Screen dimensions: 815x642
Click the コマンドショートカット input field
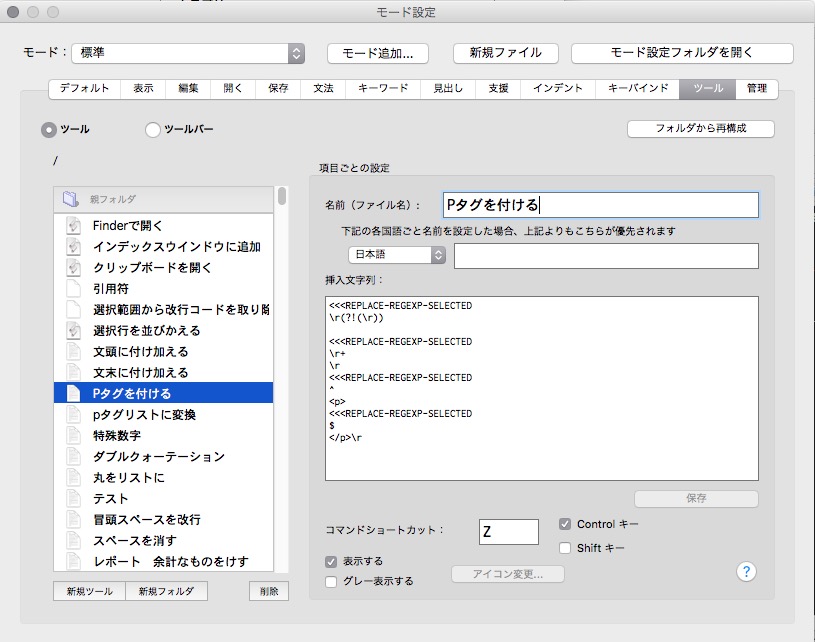[x=508, y=532]
